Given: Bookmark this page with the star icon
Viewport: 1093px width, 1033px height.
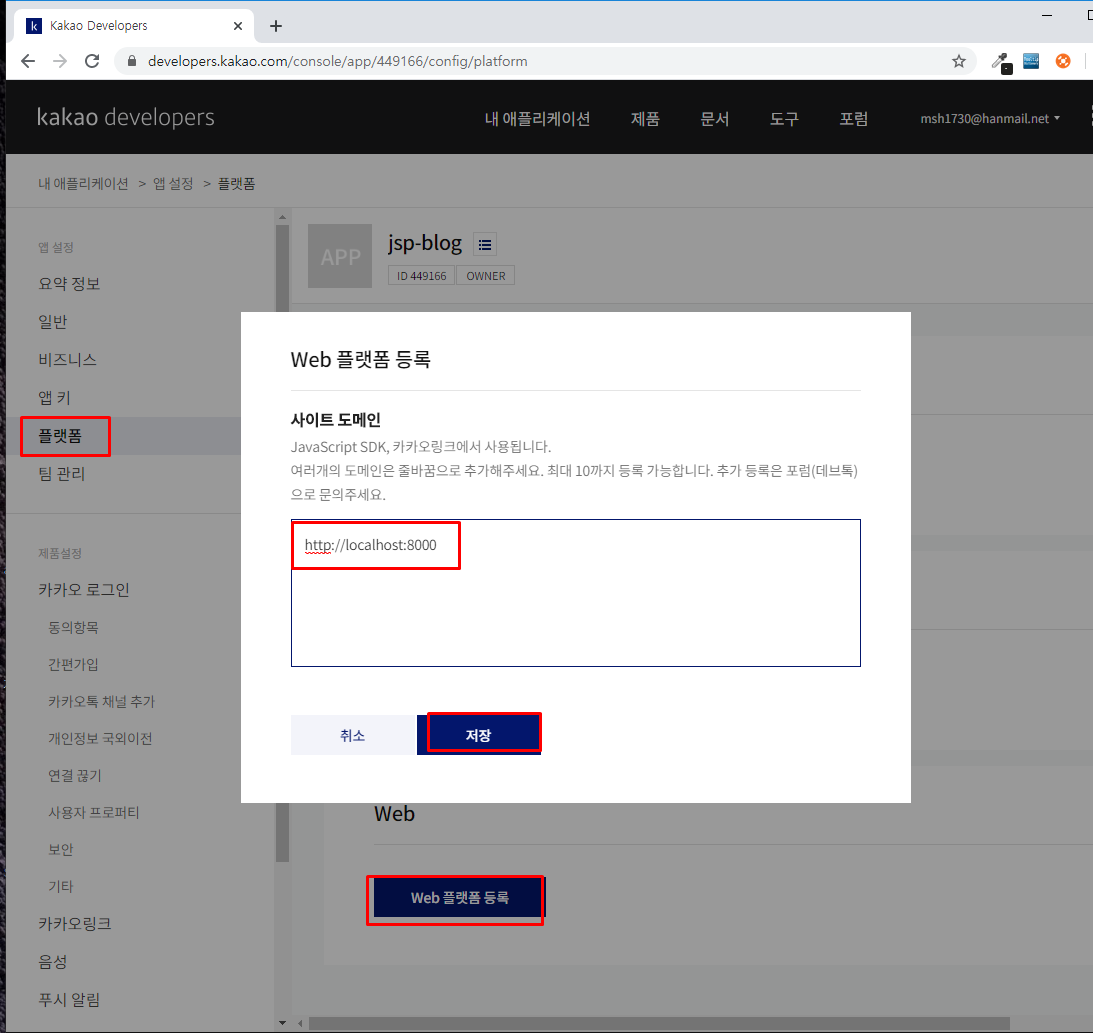Looking at the screenshot, I should pos(959,61).
